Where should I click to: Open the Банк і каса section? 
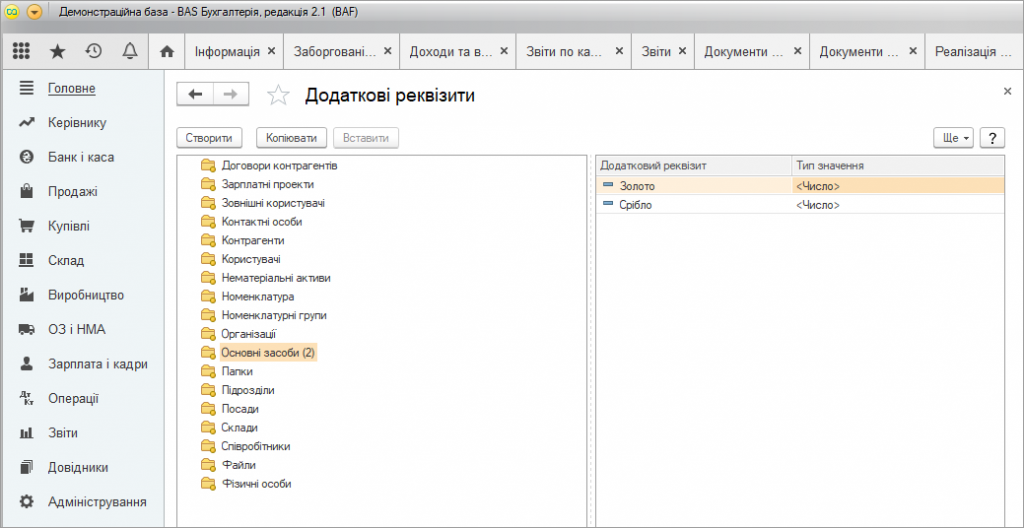[x=81, y=157]
